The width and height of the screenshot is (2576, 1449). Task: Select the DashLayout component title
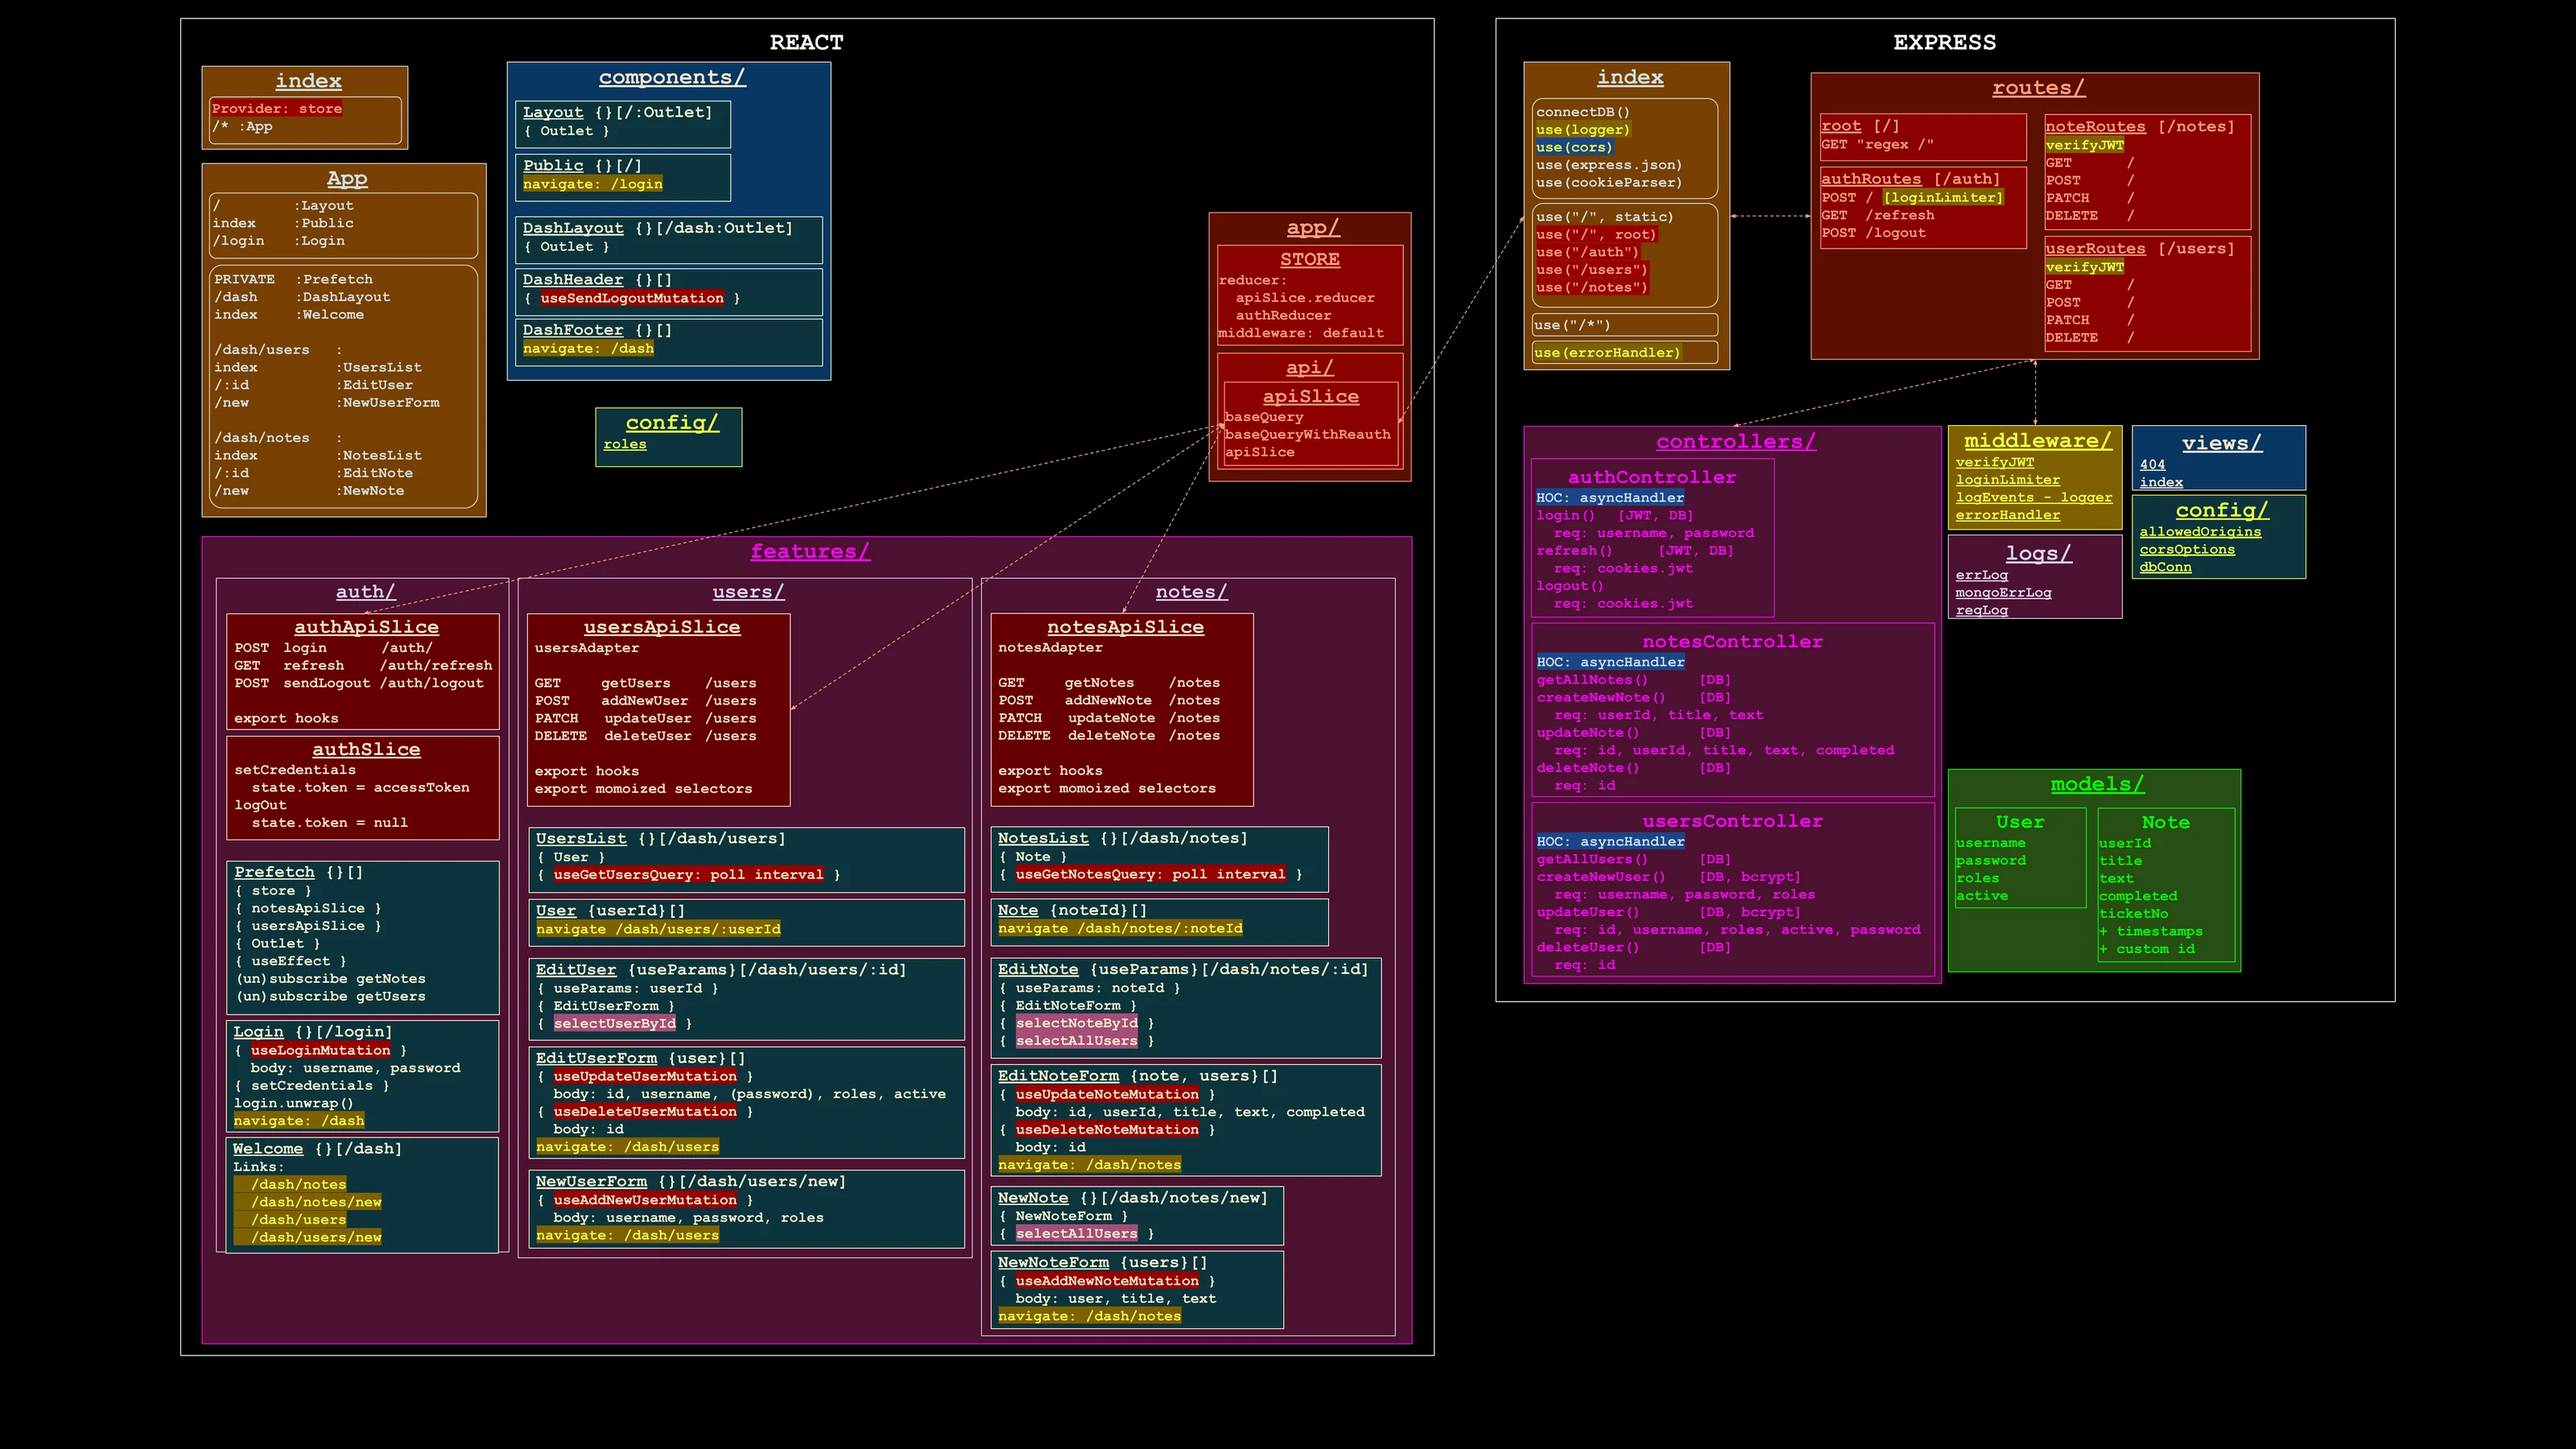click(x=573, y=228)
